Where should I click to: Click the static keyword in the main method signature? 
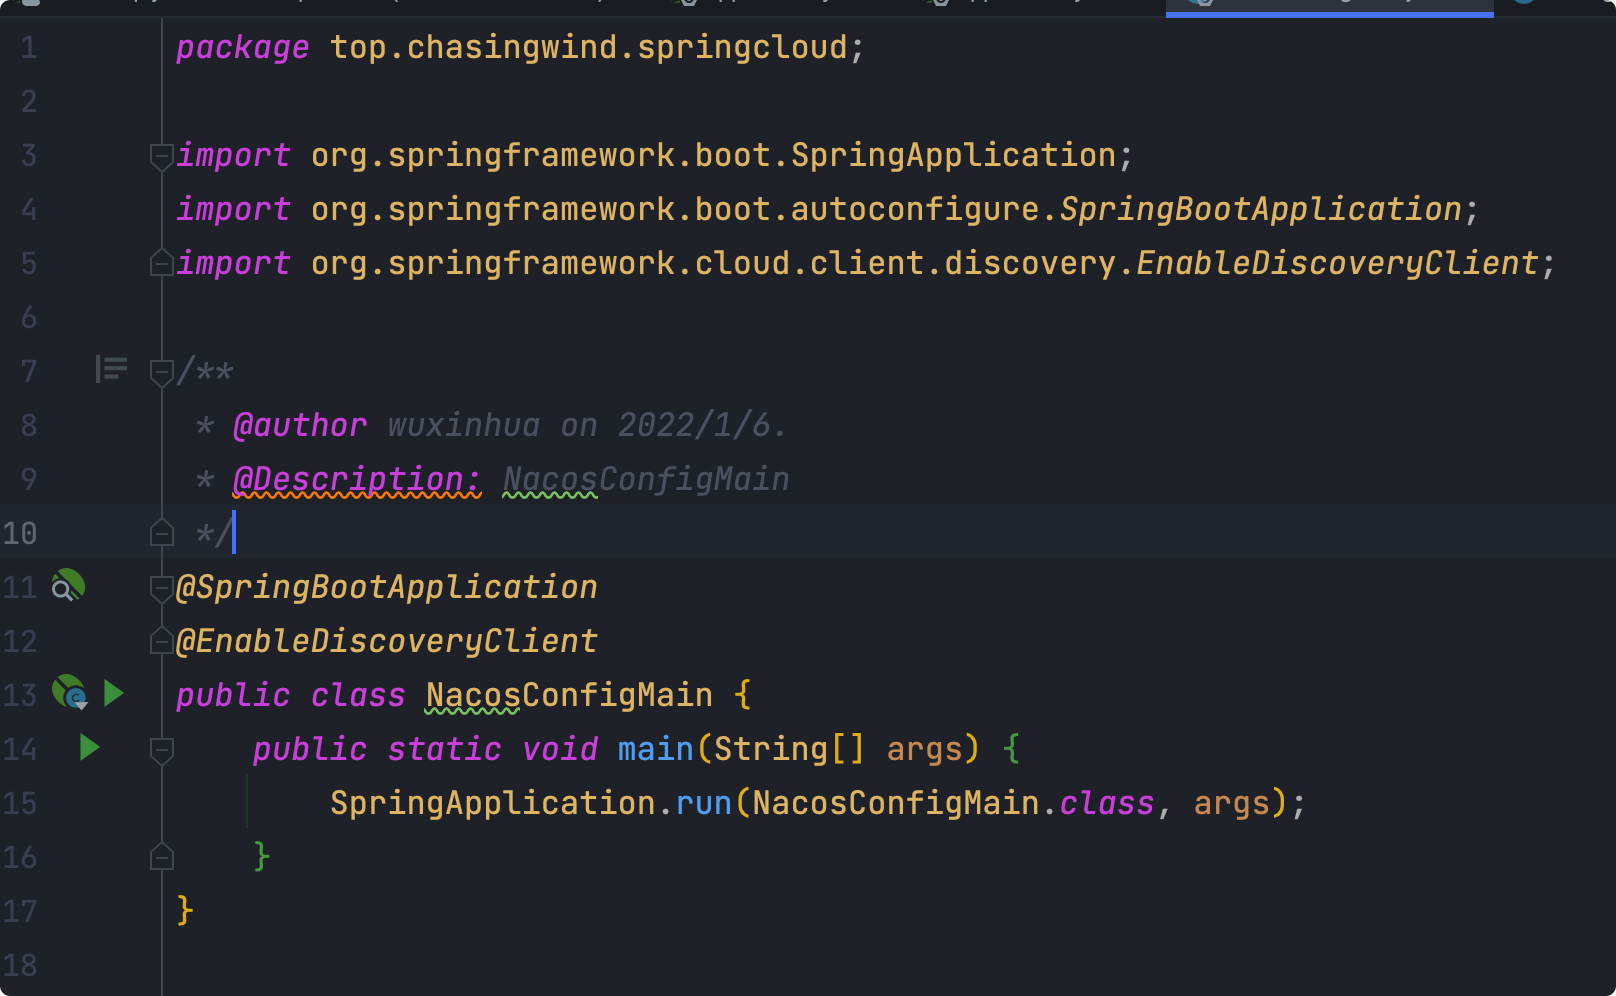point(445,750)
